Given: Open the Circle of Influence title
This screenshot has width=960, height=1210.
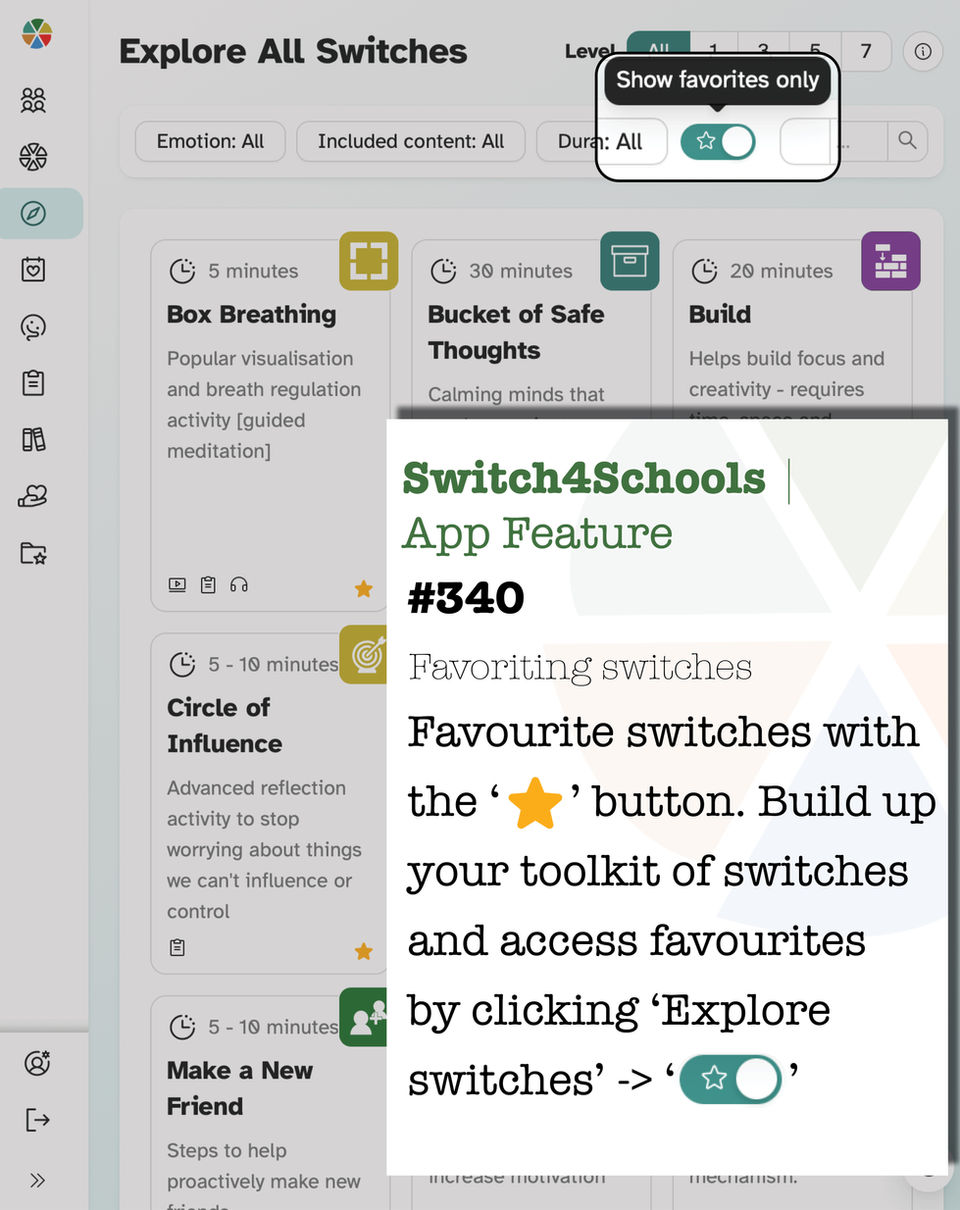Looking at the screenshot, I should click(224, 725).
